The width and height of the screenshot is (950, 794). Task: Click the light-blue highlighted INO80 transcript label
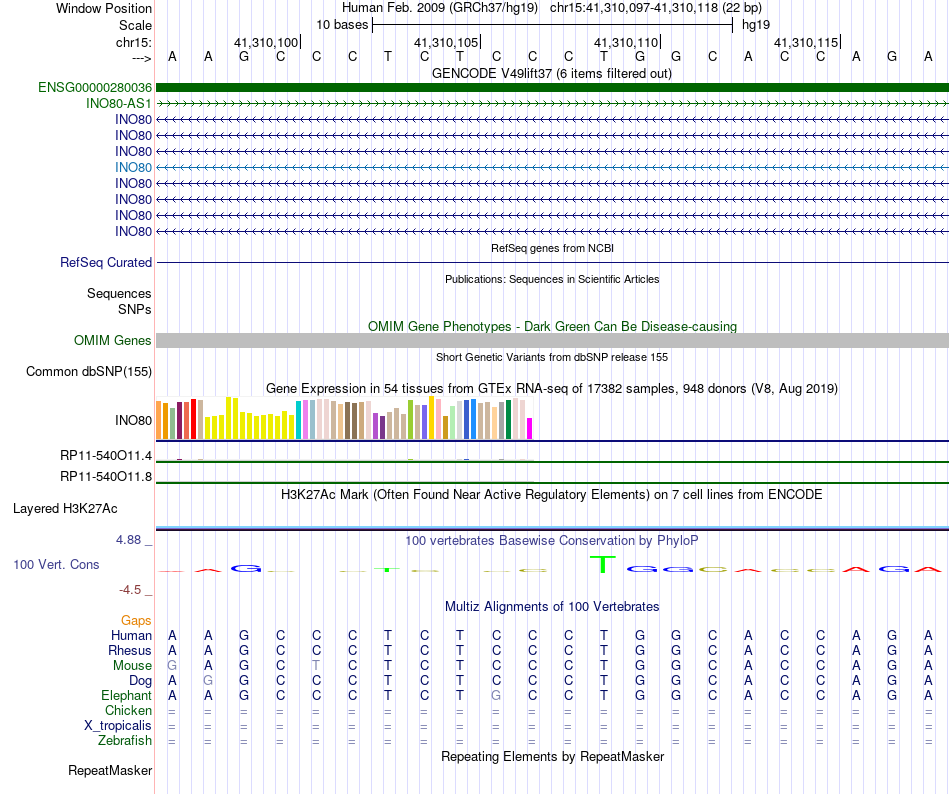coord(133,167)
